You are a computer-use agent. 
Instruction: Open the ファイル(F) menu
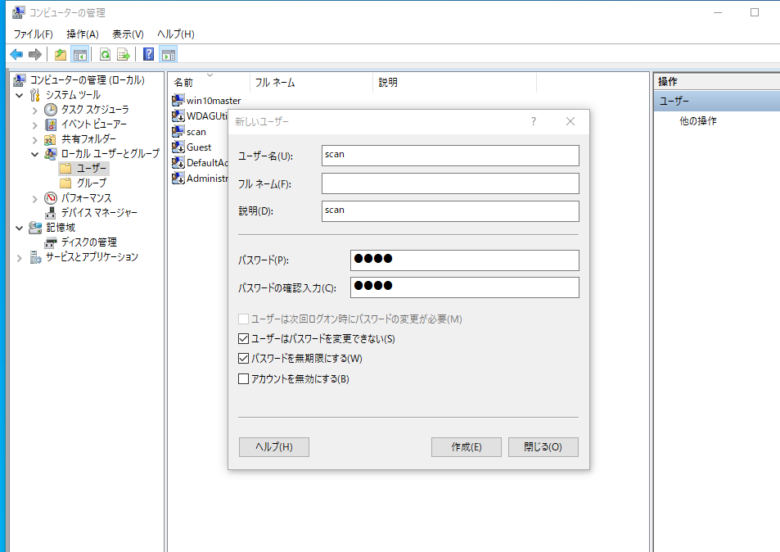[x=33, y=34]
